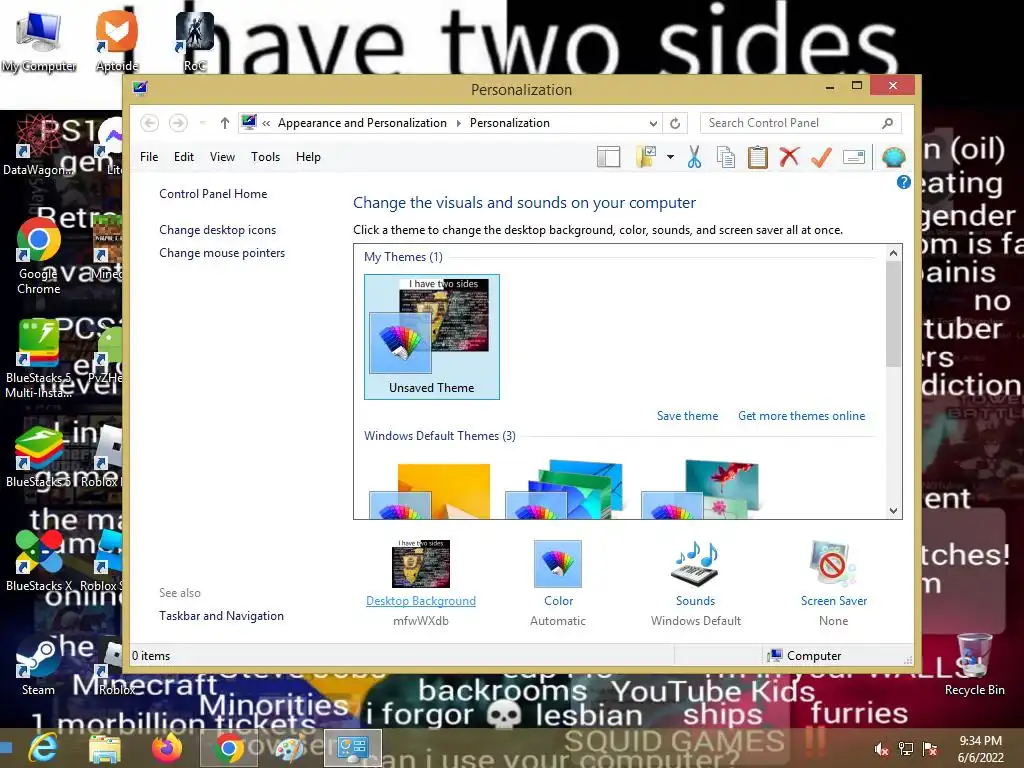
Task: Expand the address bar history dropdown
Action: click(653, 123)
